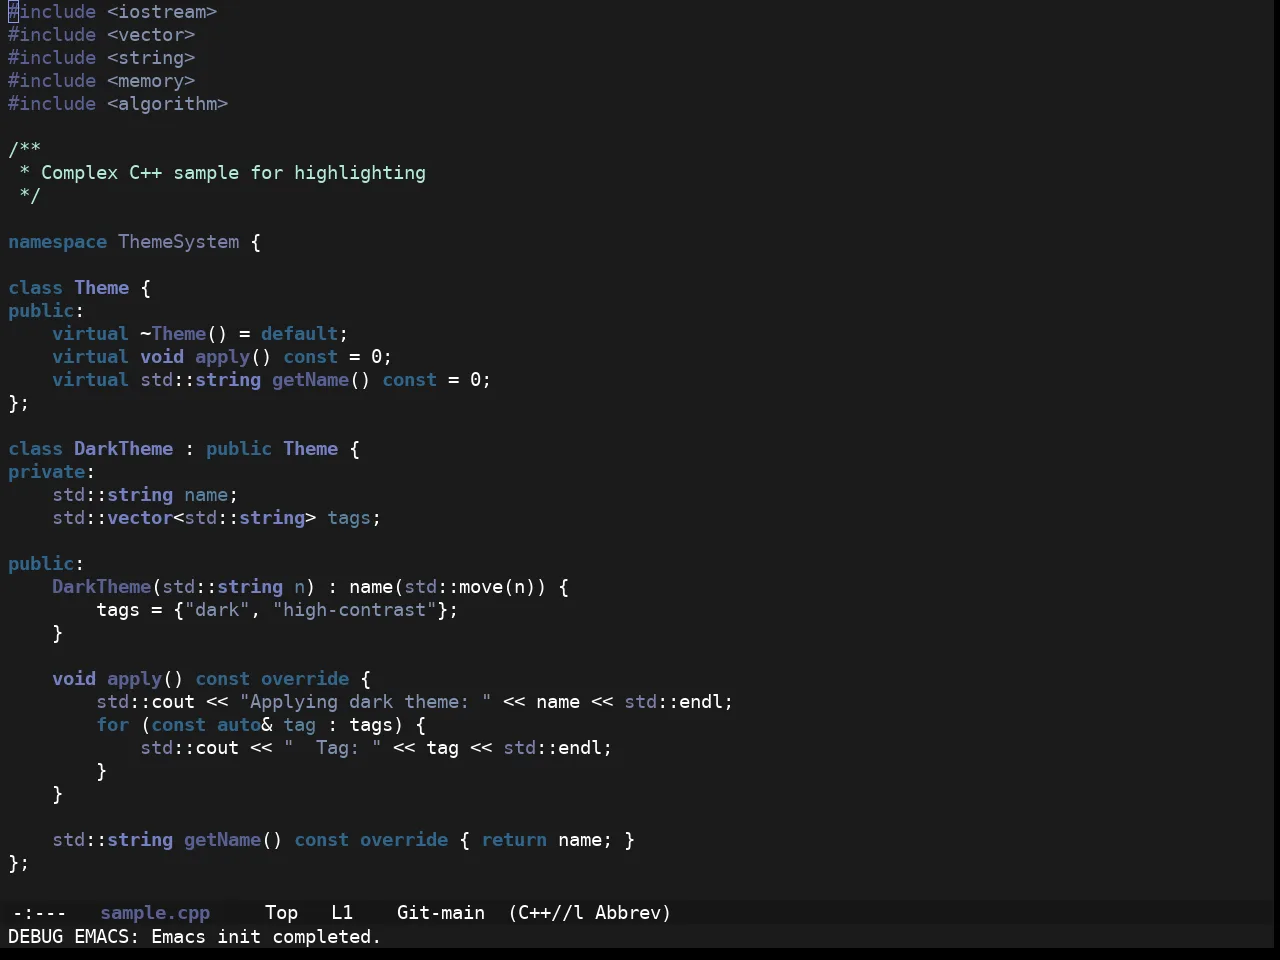Click the string "high-contrast"
The width and height of the screenshot is (1280, 960).
[355, 610]
